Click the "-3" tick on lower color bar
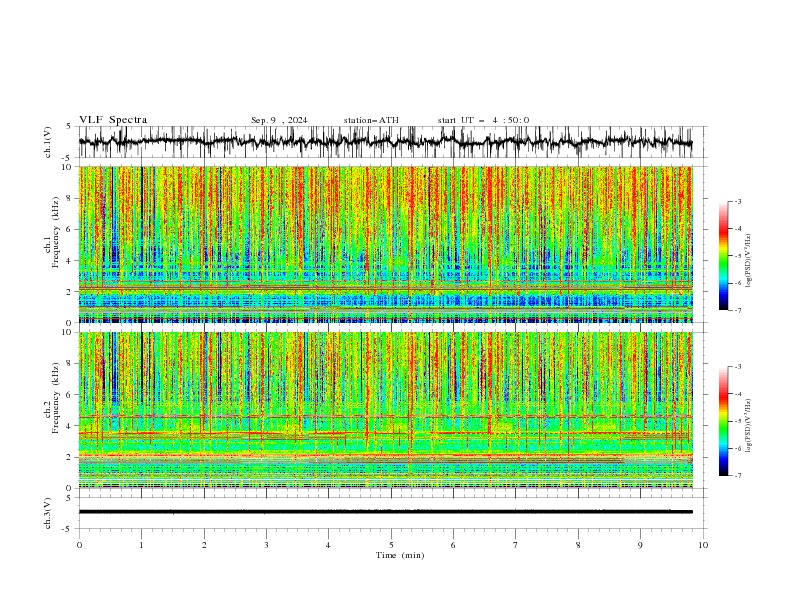The width and height of the screenshot is (792, 612). [x=738, y=367]
